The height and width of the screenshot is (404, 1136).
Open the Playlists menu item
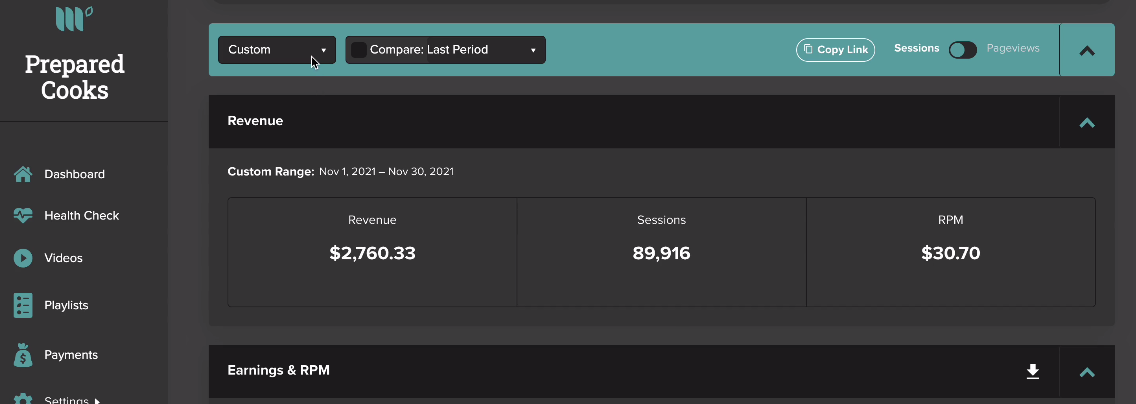66,306
